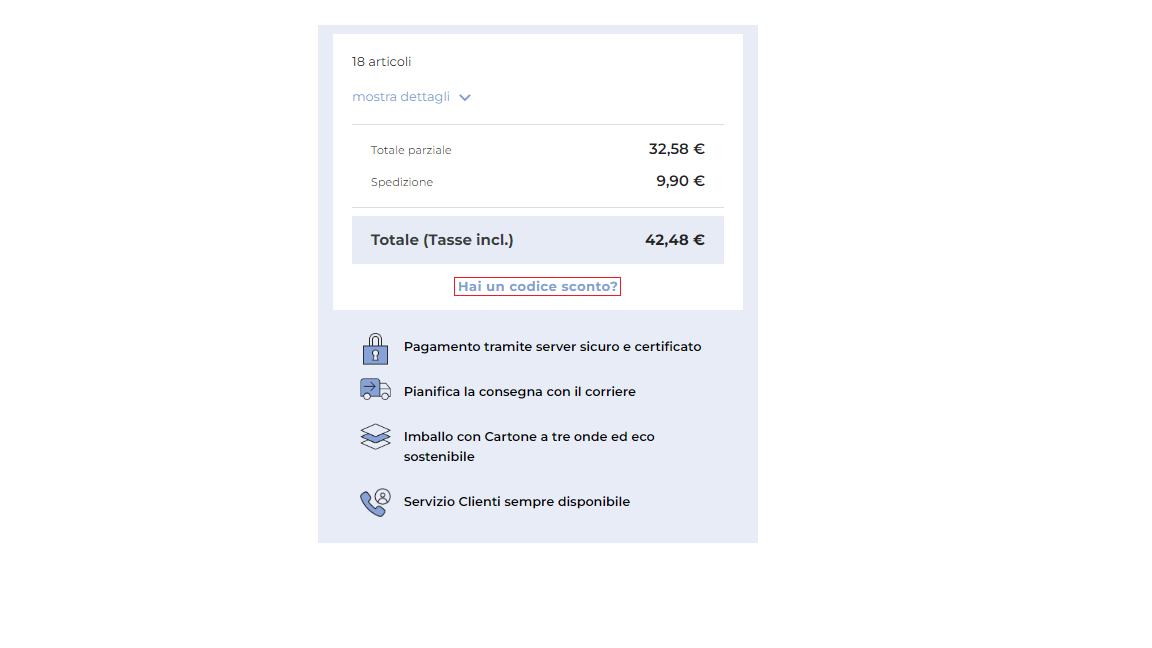Viewport: 1152px width, 648px height.
Task: Click the '18 articoli' item count
Action: pos(383,61)
